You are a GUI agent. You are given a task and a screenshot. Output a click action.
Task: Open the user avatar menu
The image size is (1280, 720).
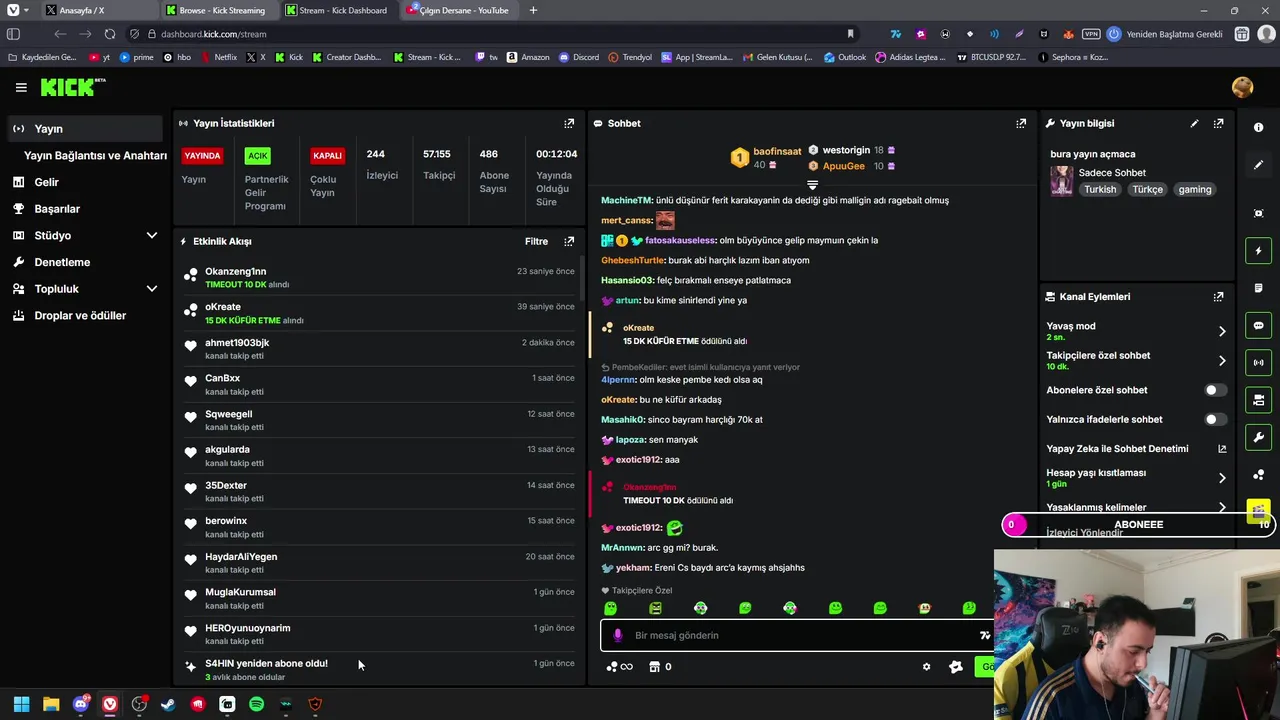point(1243,87)
